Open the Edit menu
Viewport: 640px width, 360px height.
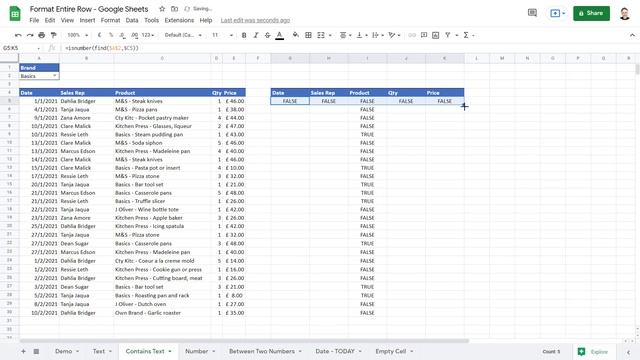click(50, 20)
